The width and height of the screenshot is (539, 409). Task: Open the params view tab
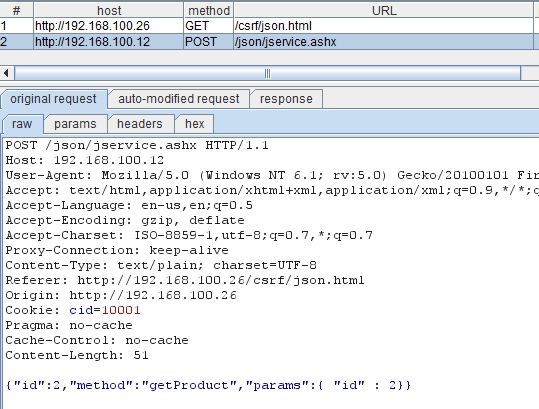tap(75, 124)
